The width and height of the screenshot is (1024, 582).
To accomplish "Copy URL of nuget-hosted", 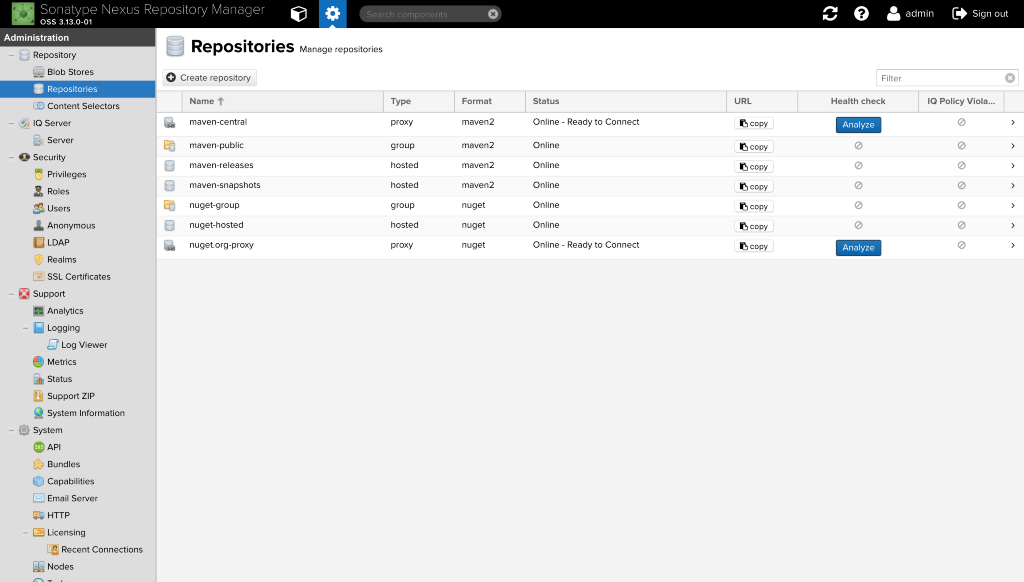I will (x=754, y=227).
